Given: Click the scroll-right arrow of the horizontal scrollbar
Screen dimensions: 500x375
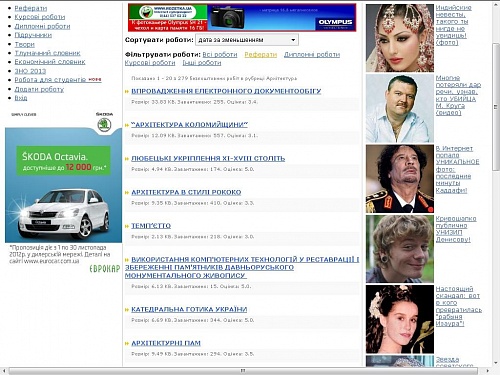Looking at the screenshot, I should click(487, 371).
